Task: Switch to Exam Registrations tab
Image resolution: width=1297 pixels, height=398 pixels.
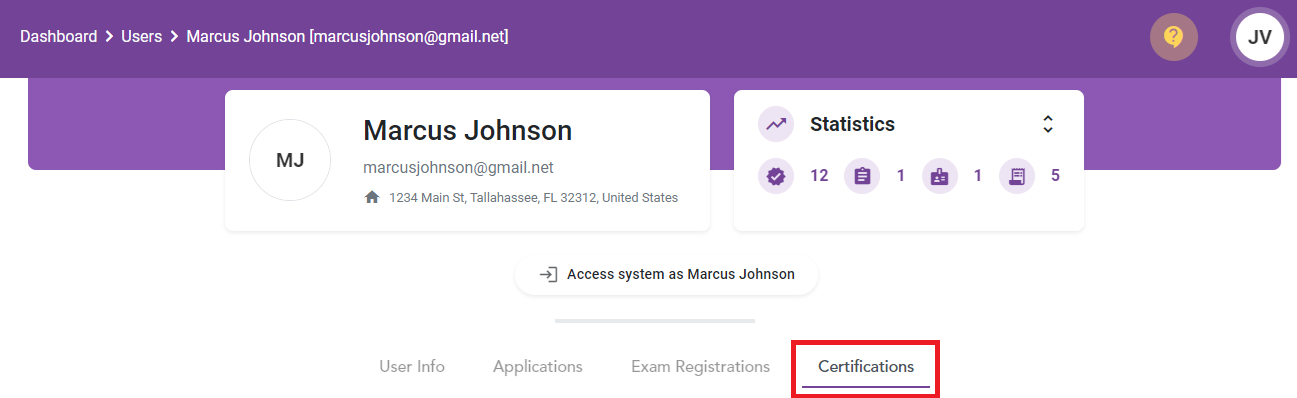Action: click(x=701, y=366)
